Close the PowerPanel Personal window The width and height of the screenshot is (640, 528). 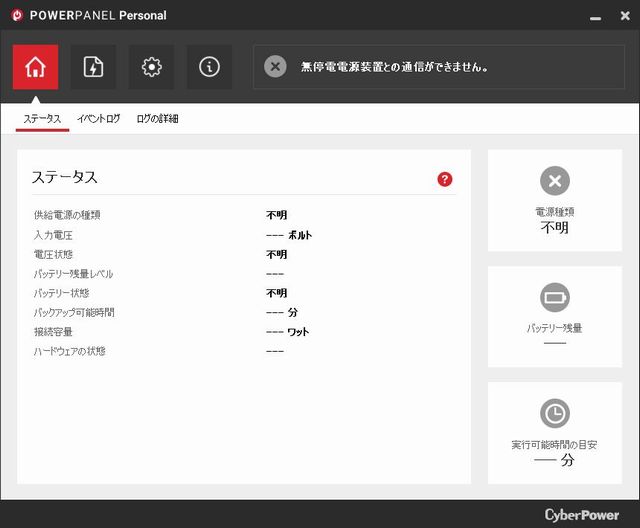[625, 16]
